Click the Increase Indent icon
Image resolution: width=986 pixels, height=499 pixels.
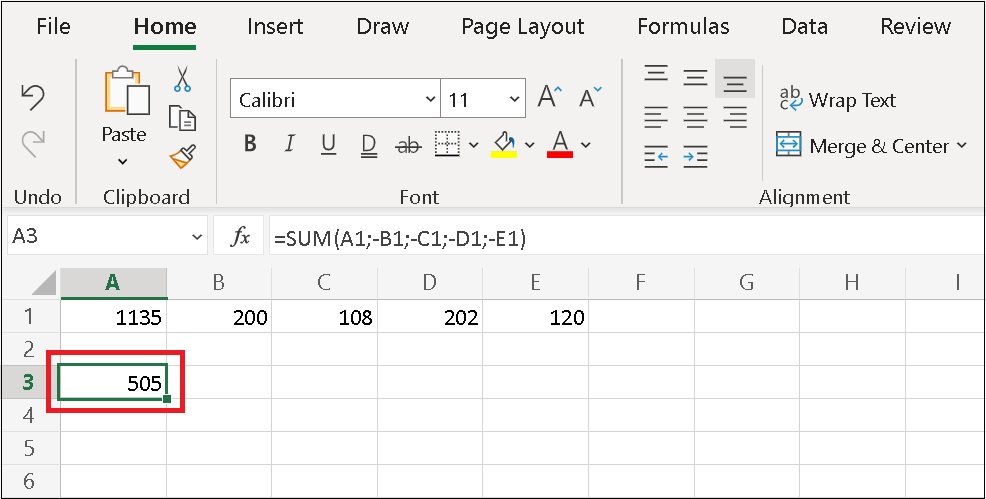[695, 156]
